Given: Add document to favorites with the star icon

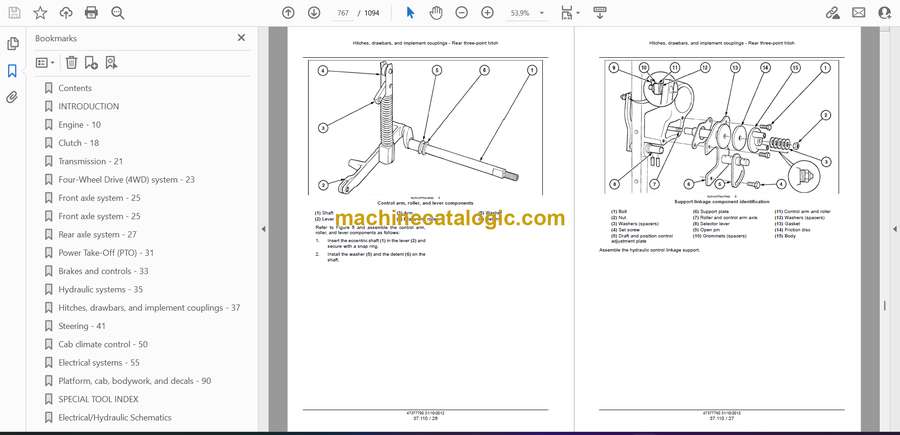Looking at the screenshot, I should [x=40, y=13].
